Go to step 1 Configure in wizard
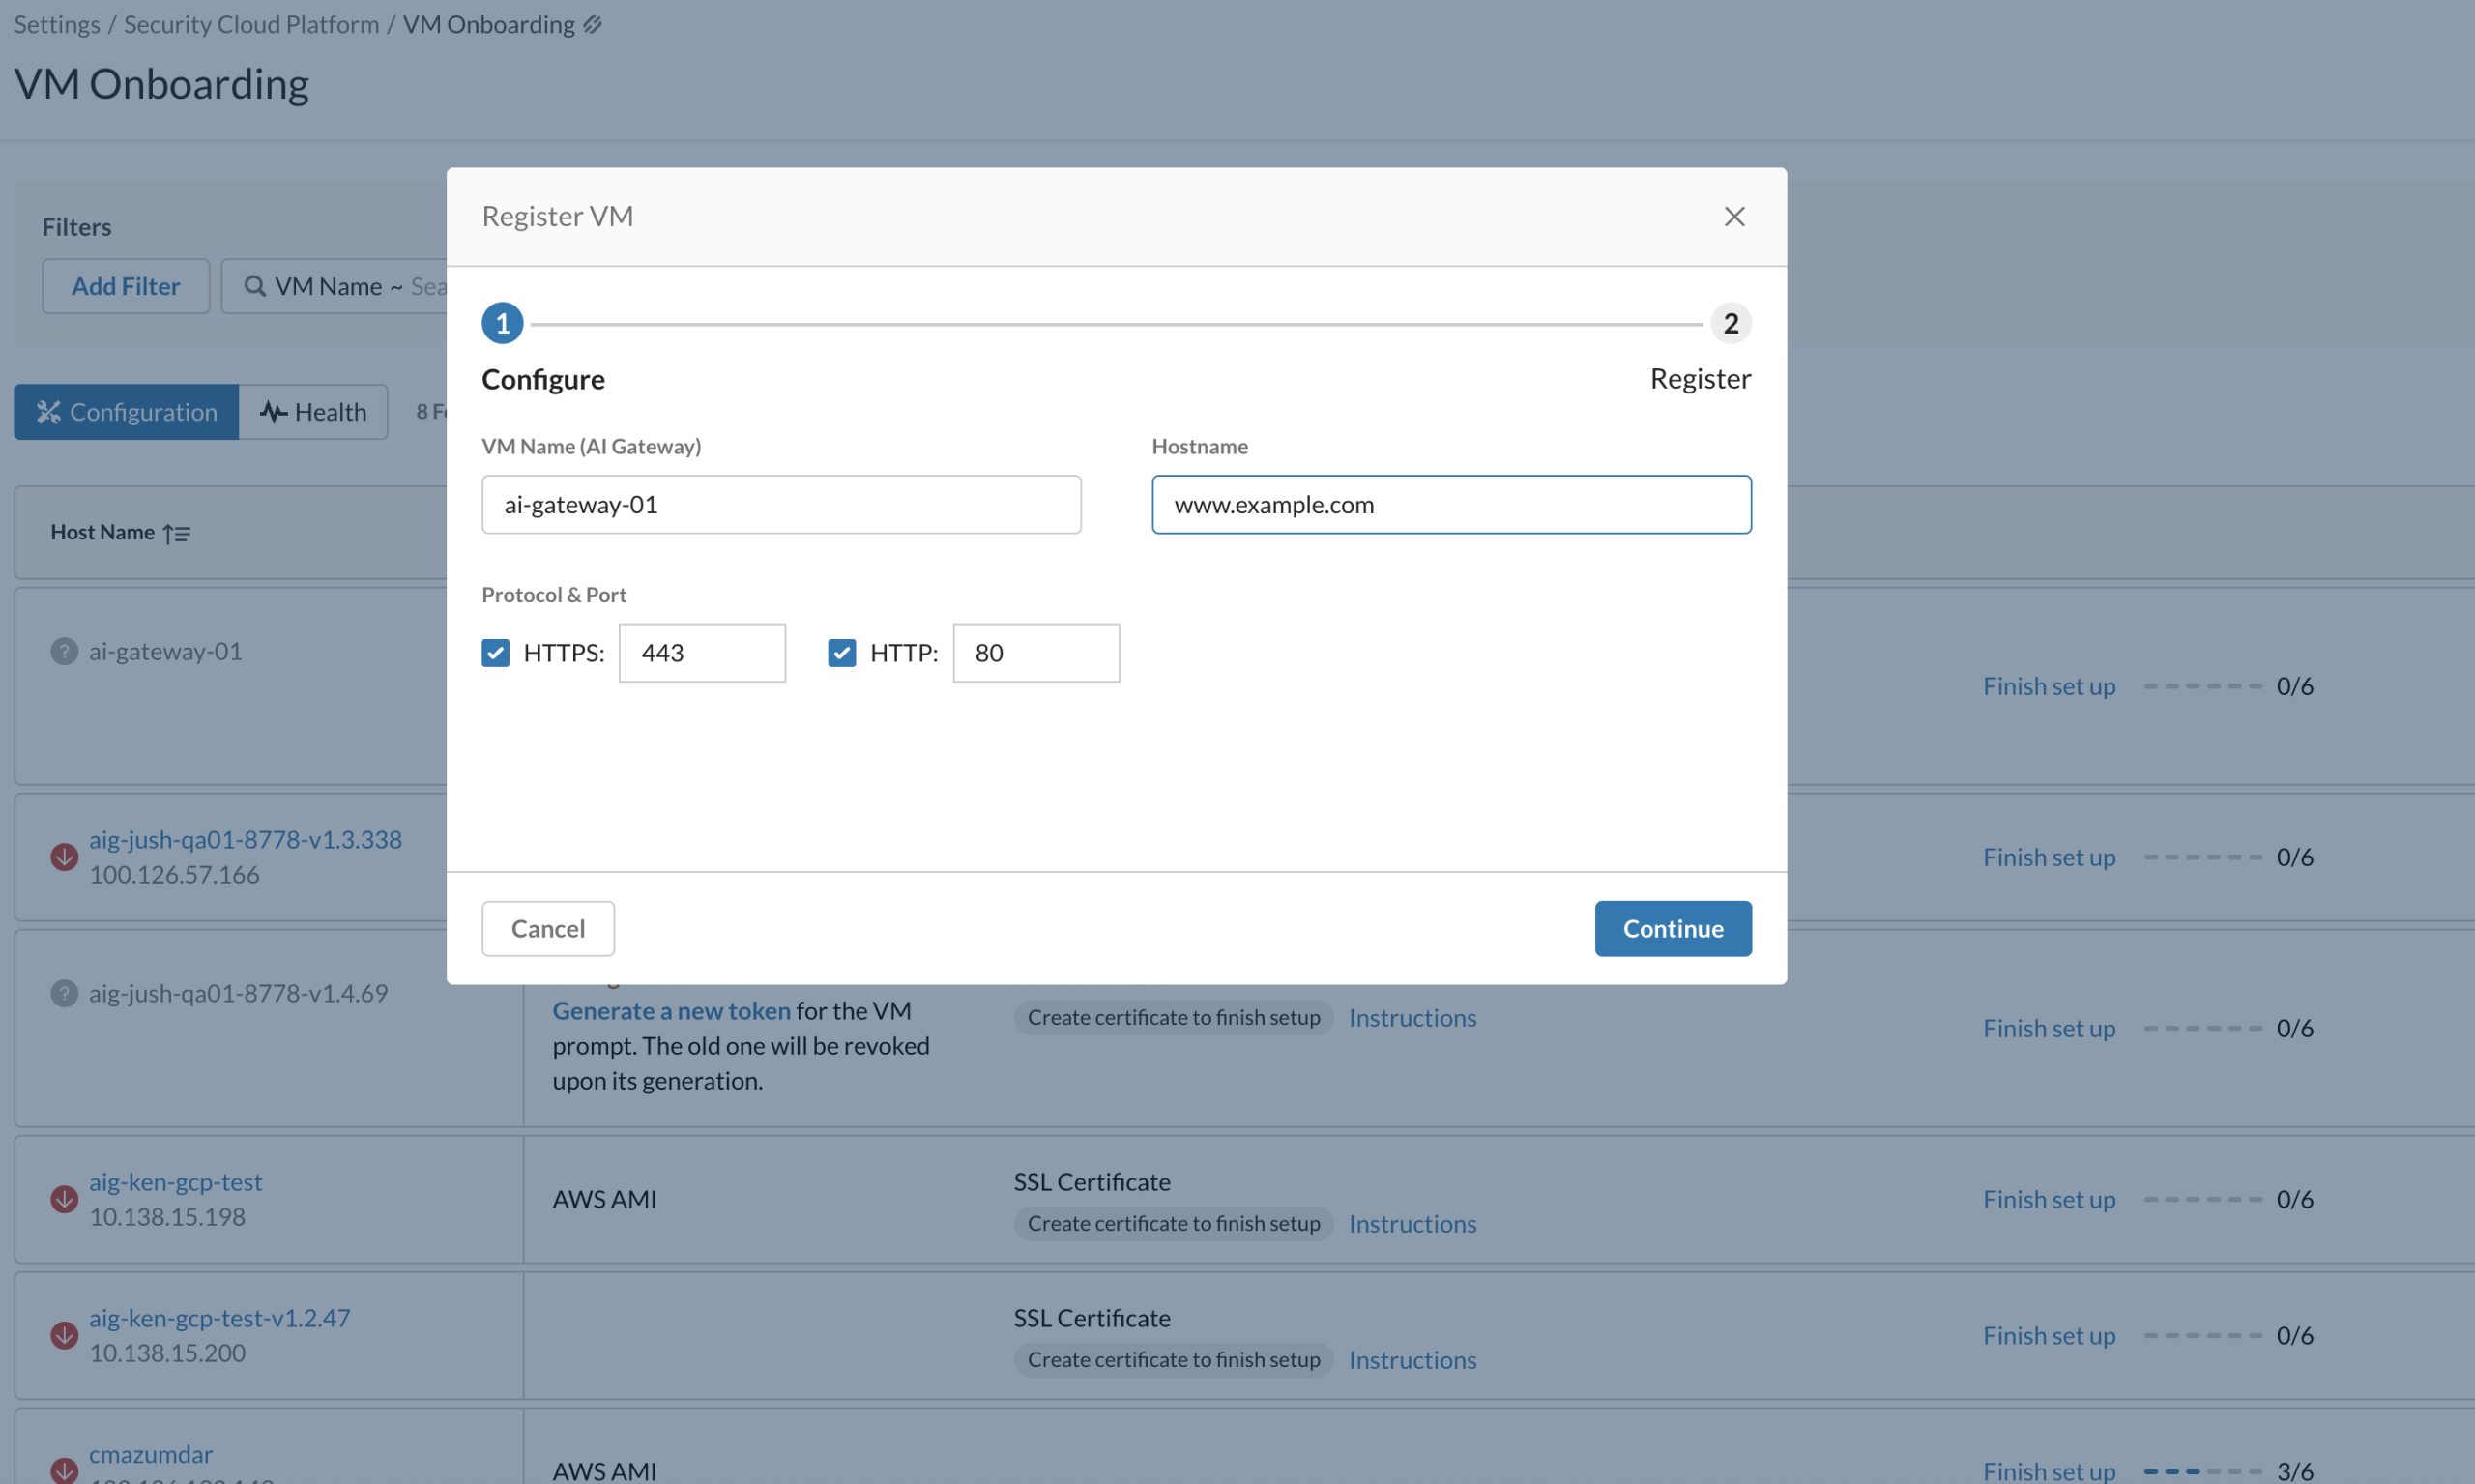Image resolution: width=2475 pixels, height=1484 pixels. click(x=502, y=323)
